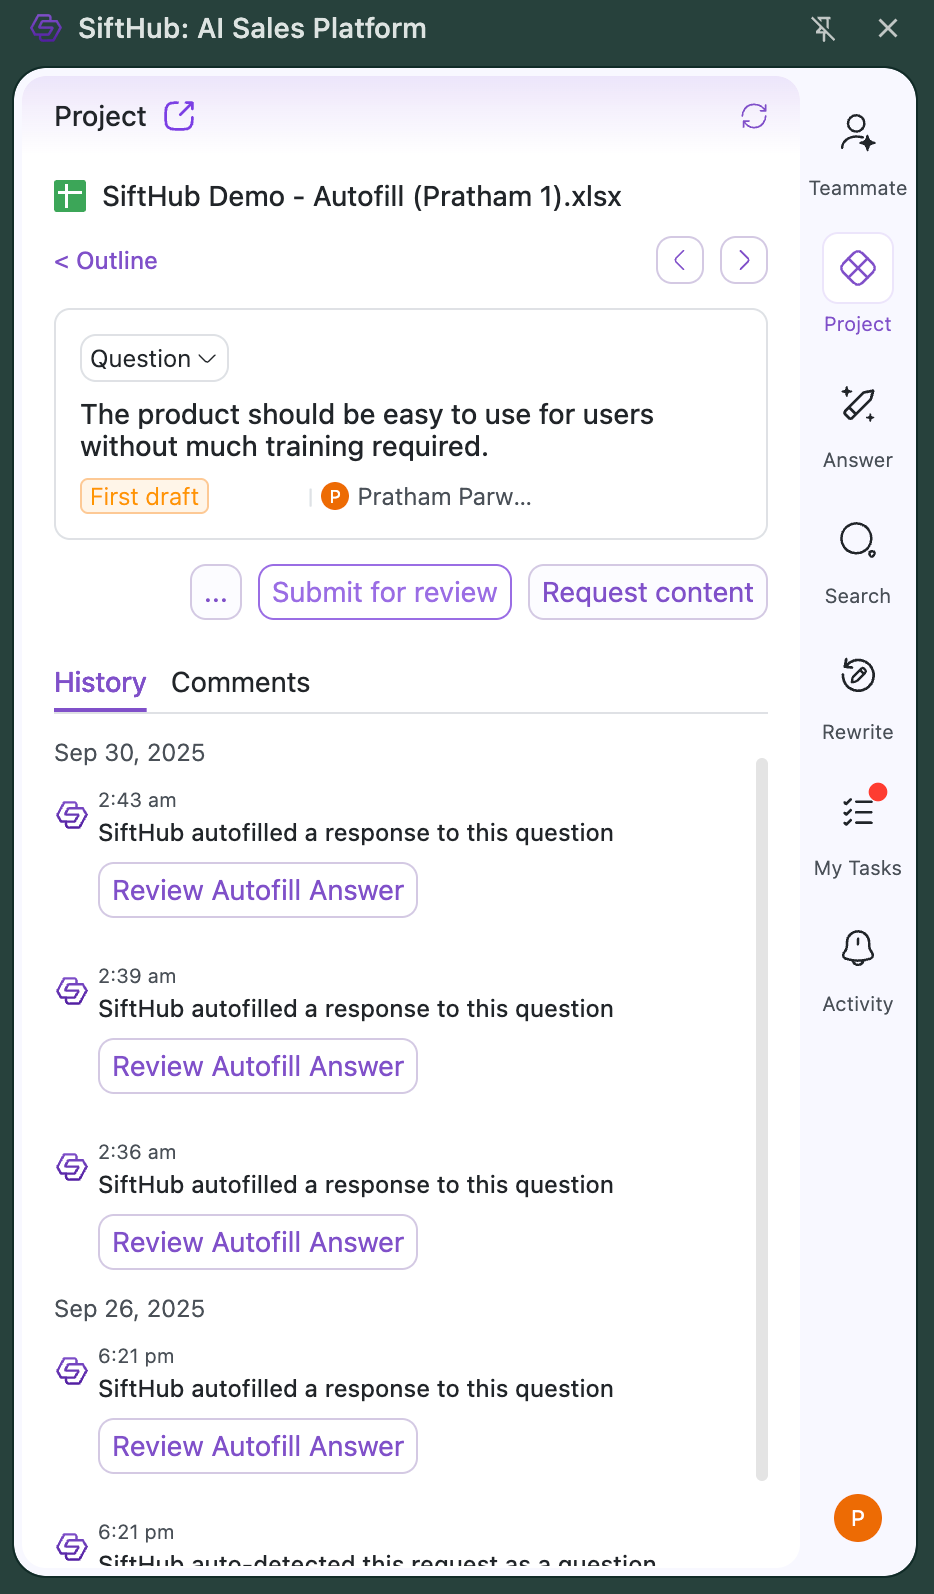This screenshot has width=934, height=1594.
Task: Go back to Outline
Action: tap(106, 261)
